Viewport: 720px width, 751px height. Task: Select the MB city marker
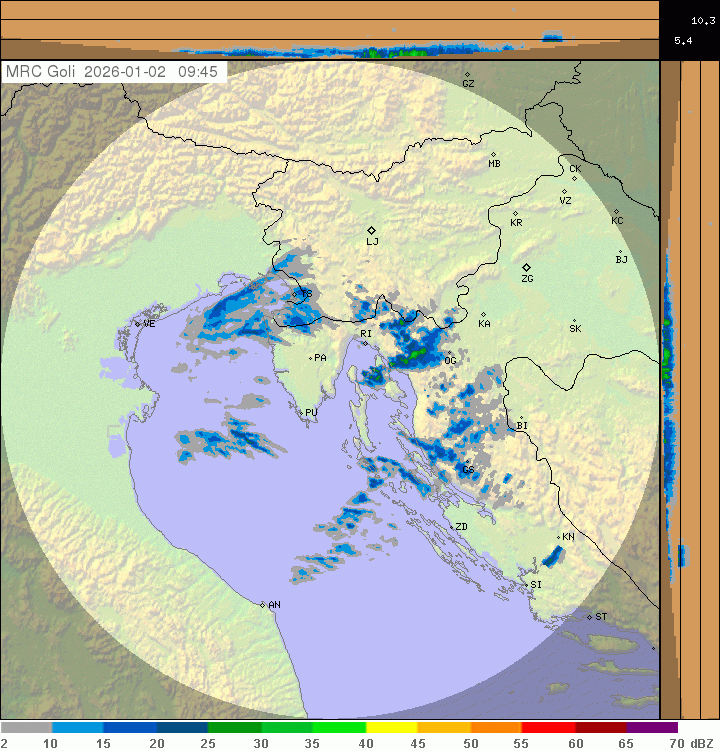493,154
